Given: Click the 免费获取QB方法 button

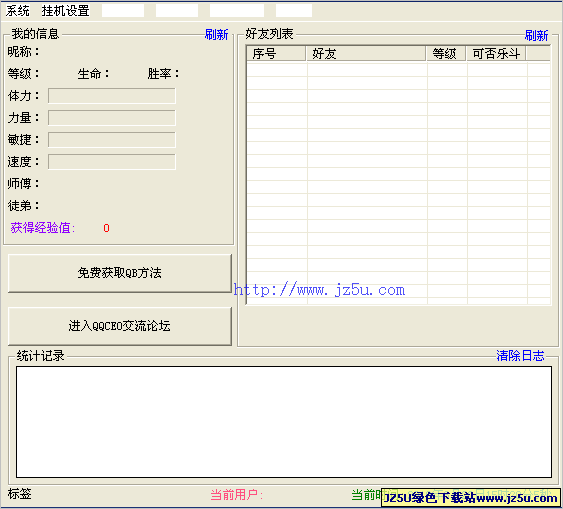Looking at the screenshot, I should click(120, 273).
